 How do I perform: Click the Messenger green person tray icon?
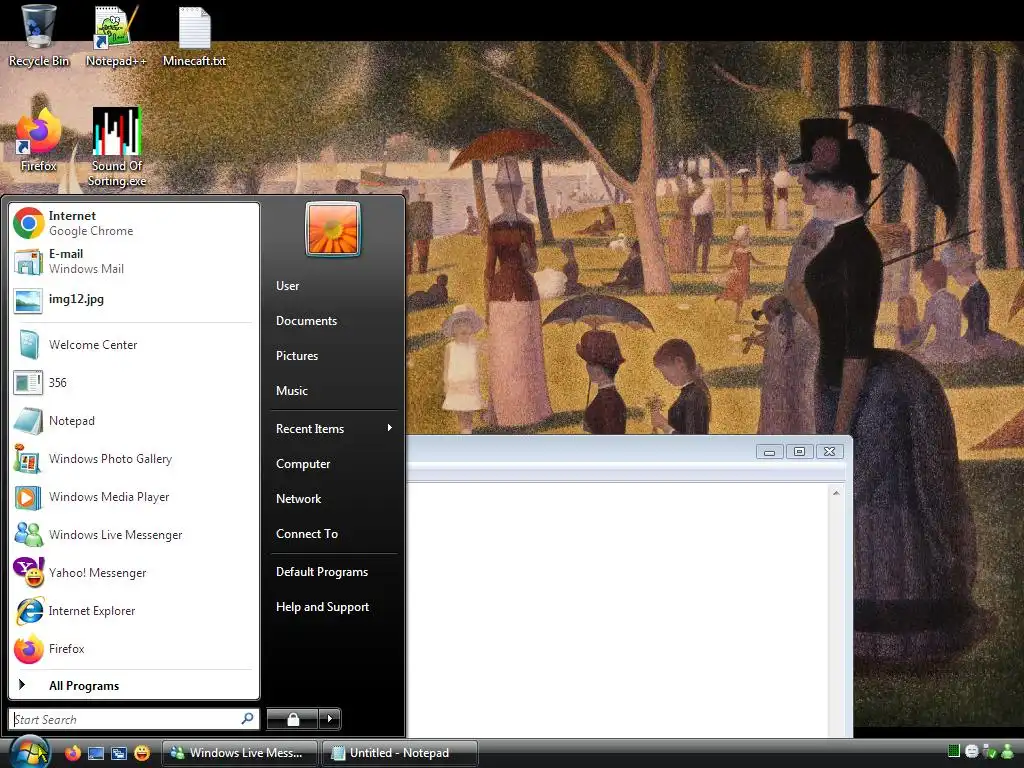click(1008, 752)
